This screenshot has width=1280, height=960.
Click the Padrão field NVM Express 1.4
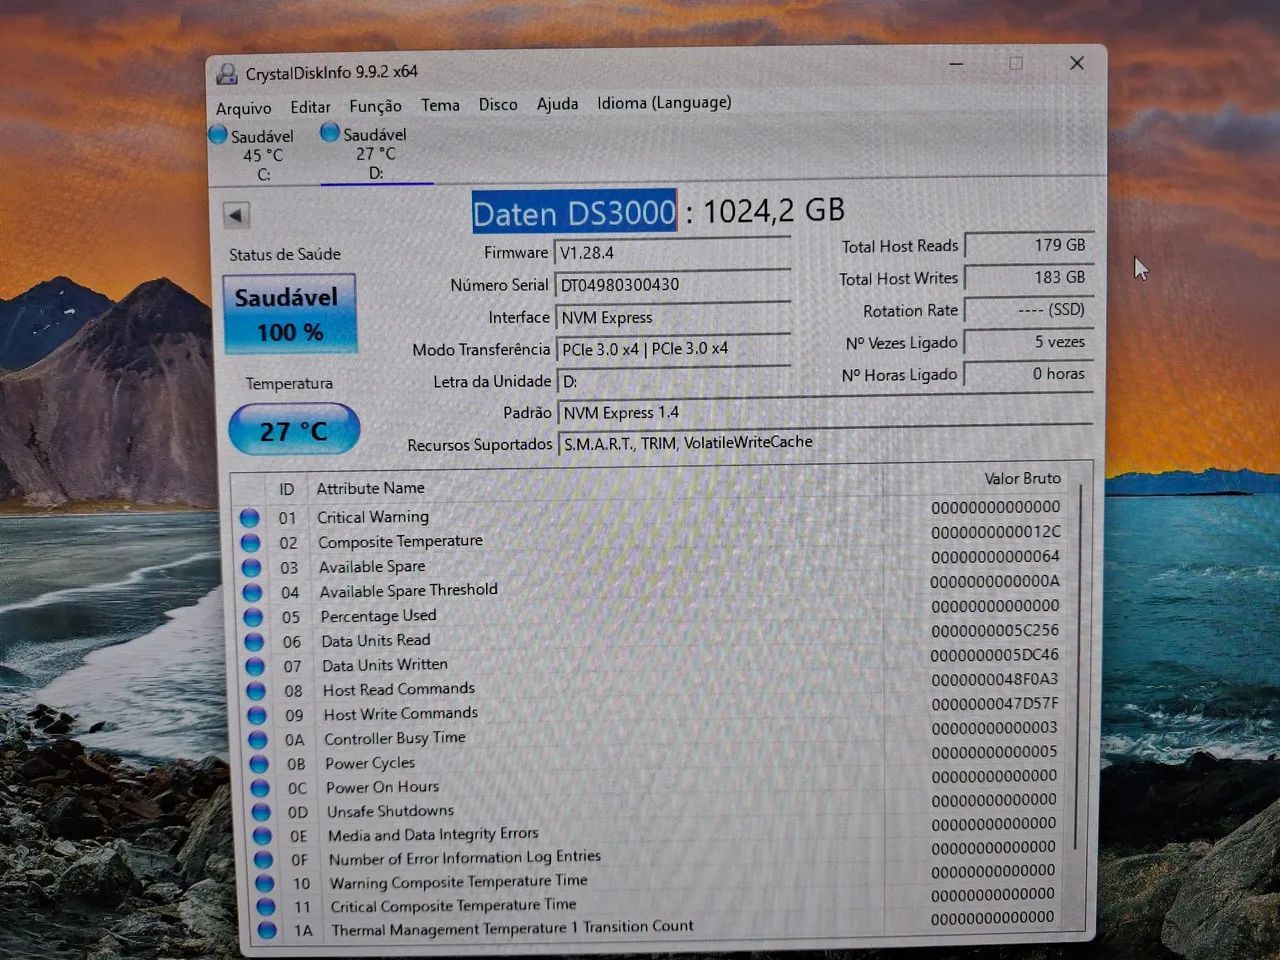825,411
